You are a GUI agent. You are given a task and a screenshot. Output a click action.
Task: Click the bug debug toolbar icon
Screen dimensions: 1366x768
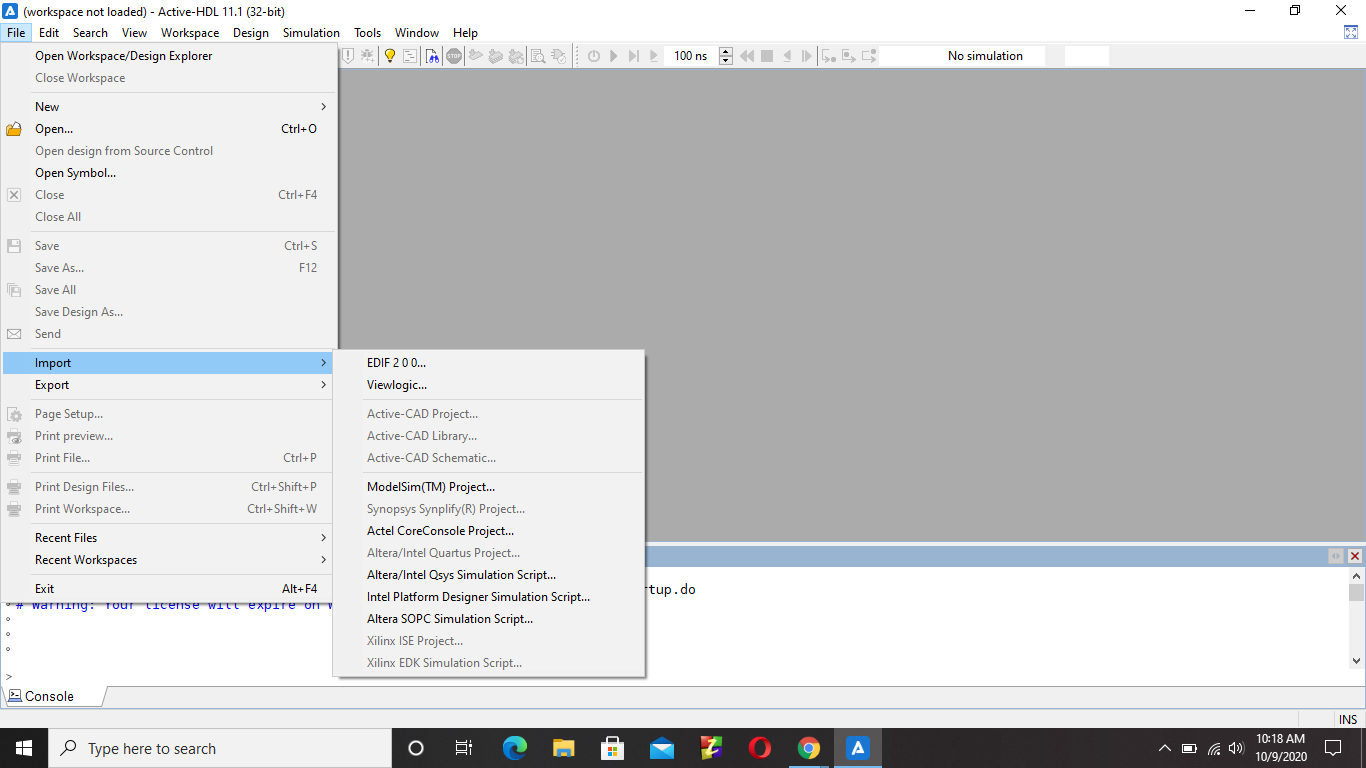click(368, 56)
